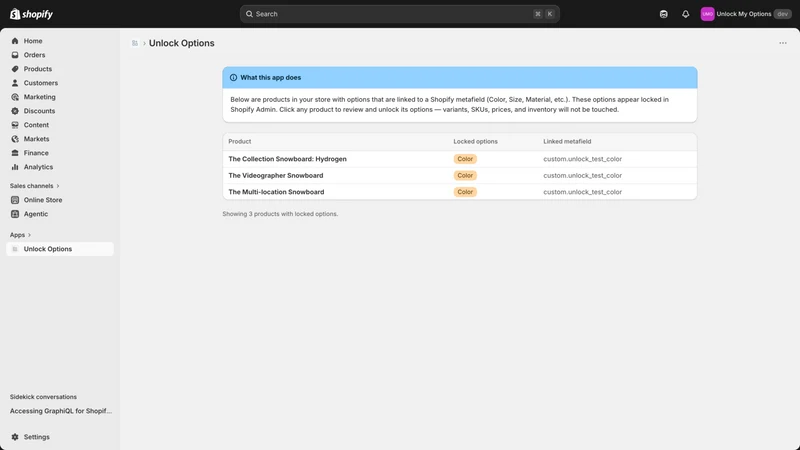This screenshot has width=800, height=450.
Task: Click the Unlock Options app icon in sidebar
Action: click(15, 249)
